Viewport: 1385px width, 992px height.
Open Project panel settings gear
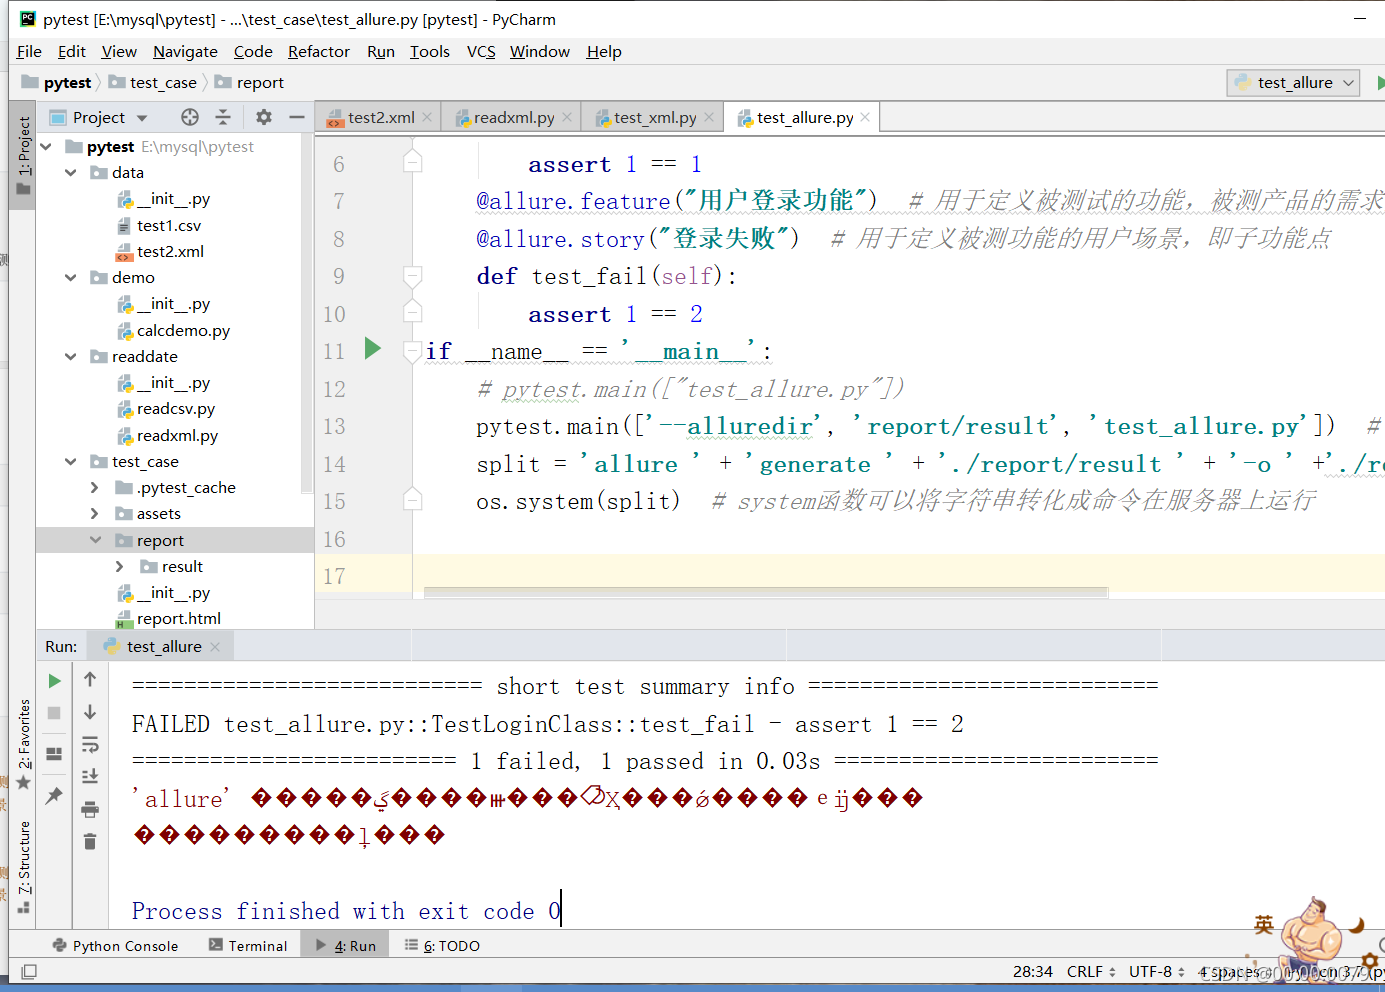click(x=264, y=117)
